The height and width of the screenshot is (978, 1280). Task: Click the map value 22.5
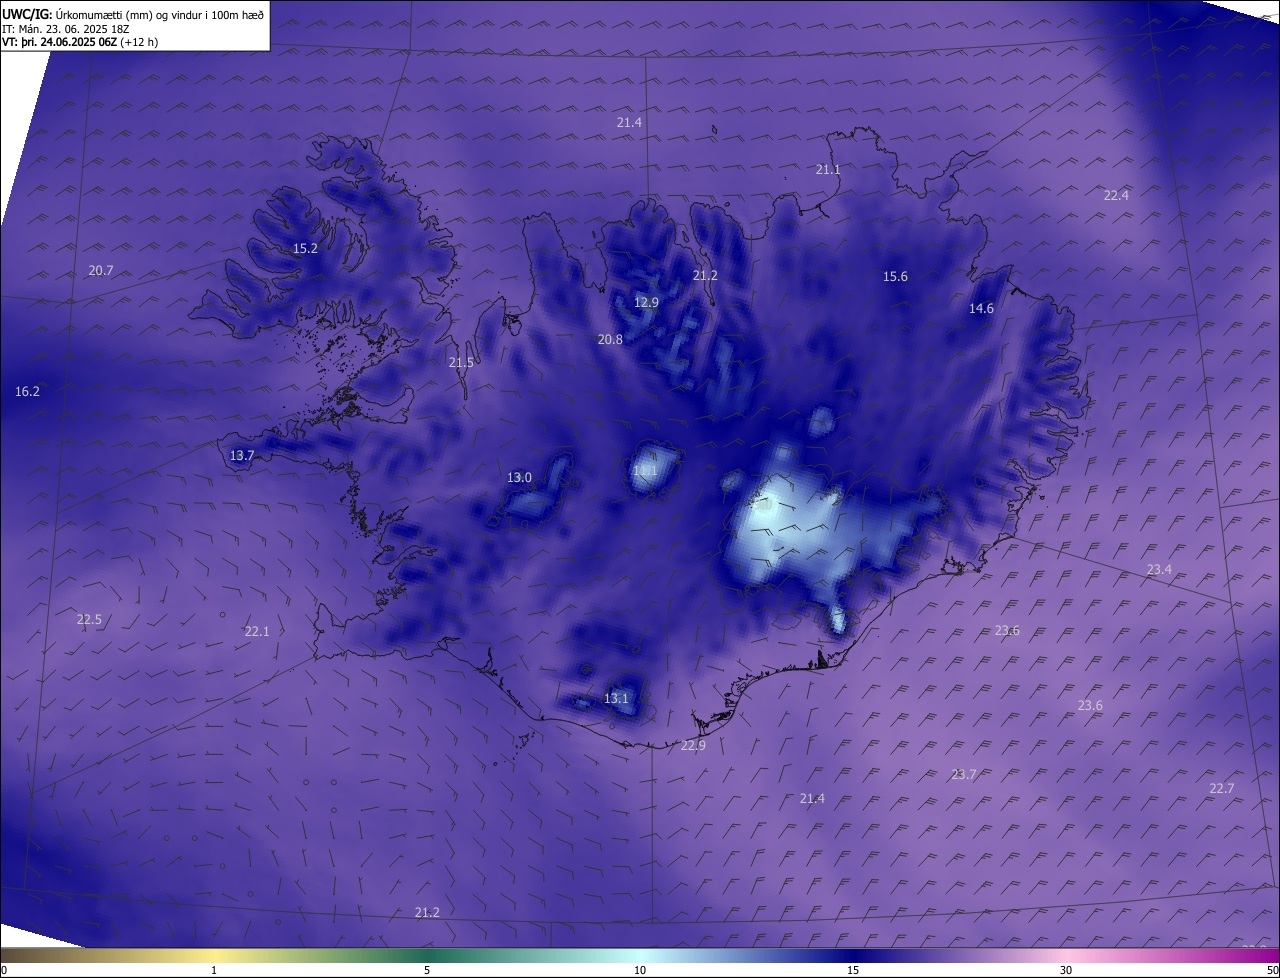coord(89,619)
